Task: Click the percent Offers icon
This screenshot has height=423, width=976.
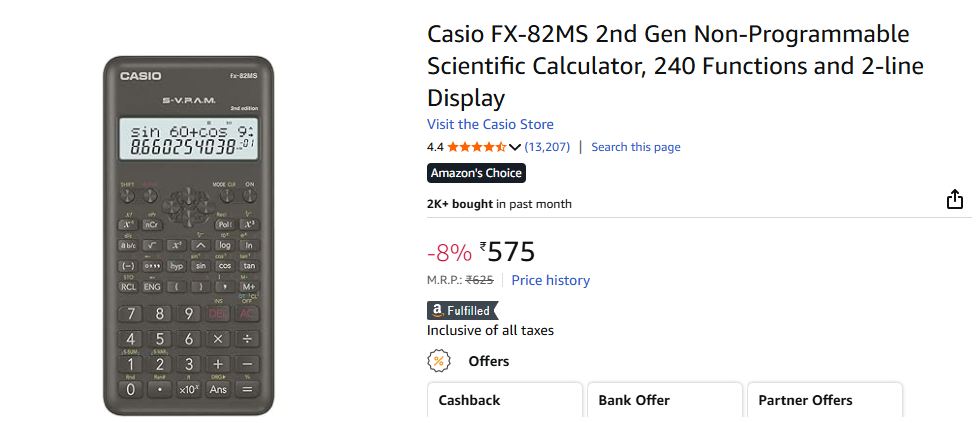Action: [439, 361]
